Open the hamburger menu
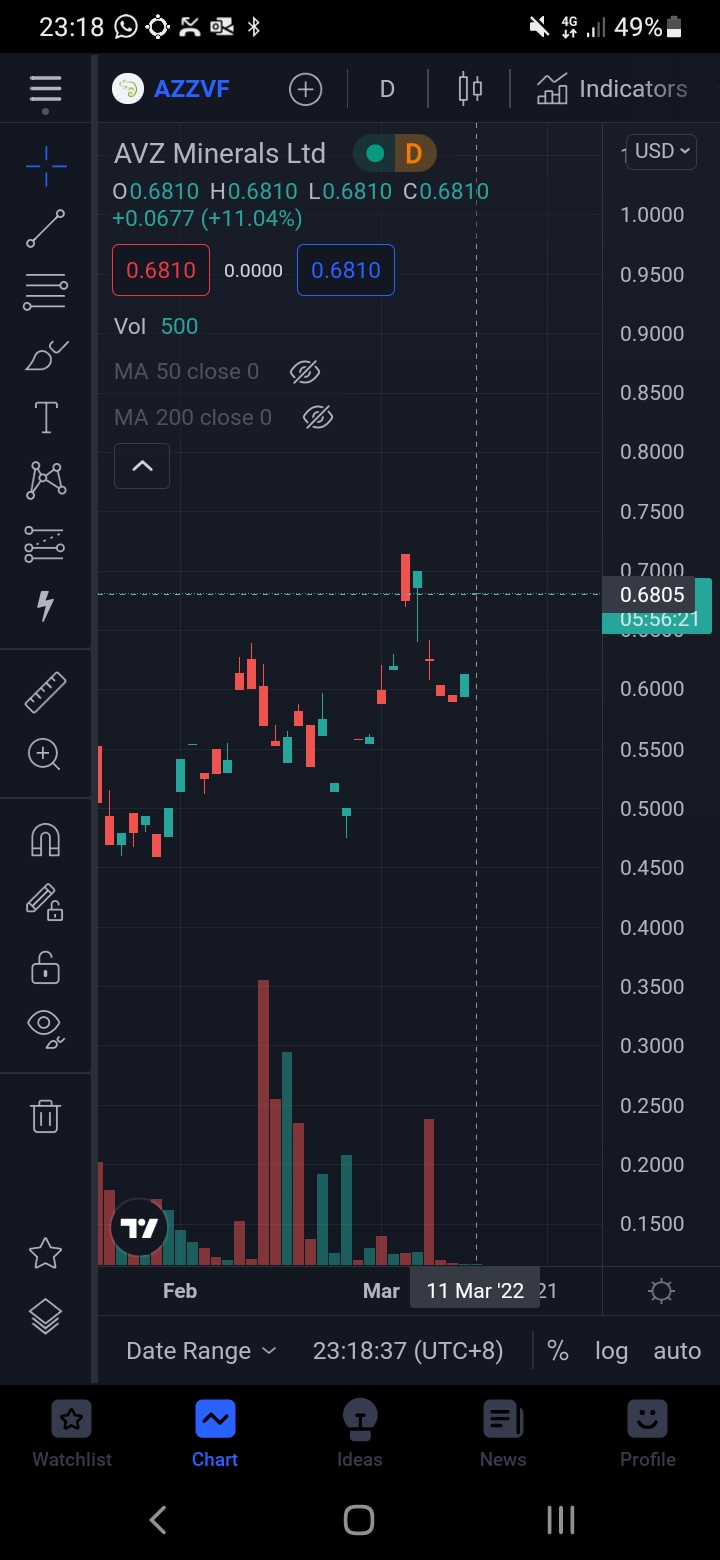The width and height of the screenshot is (720, 1560). coord(45,89)
